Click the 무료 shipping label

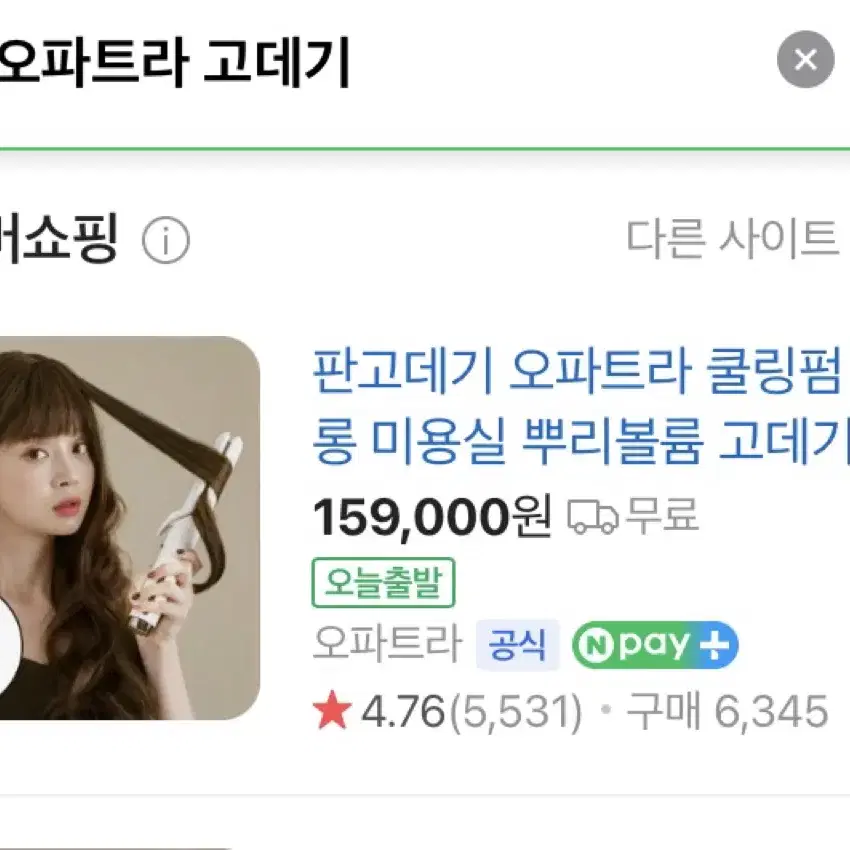(x=662, y=514)
